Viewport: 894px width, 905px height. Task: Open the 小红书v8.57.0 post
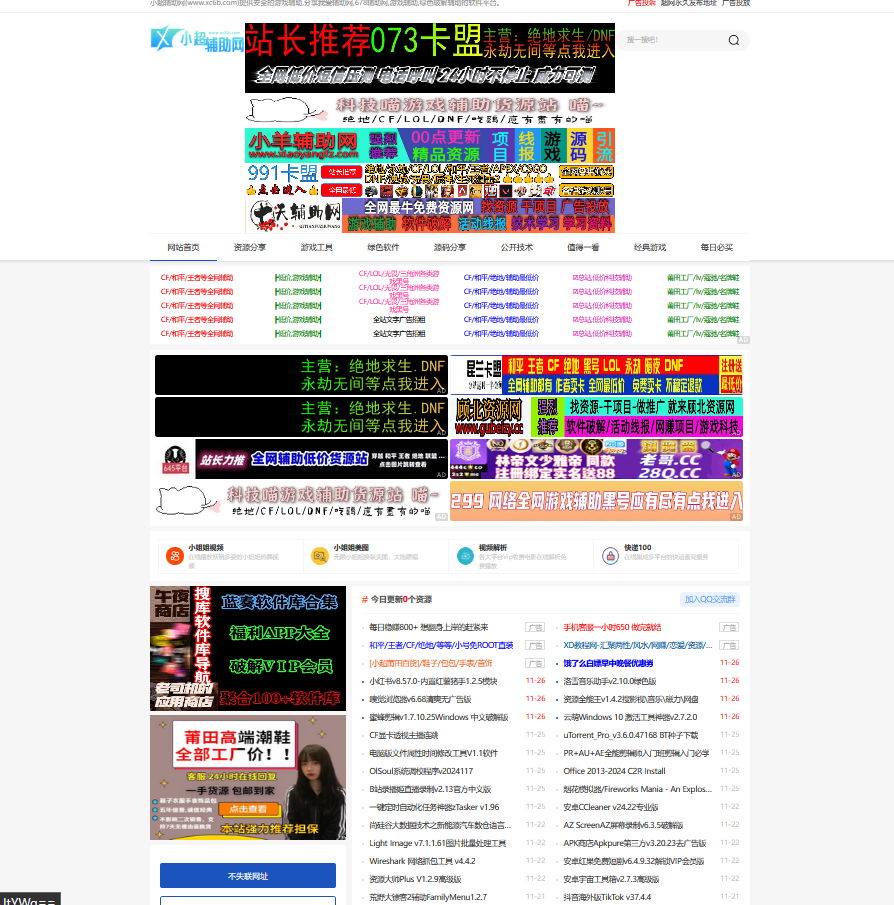[x=433, y=681]
